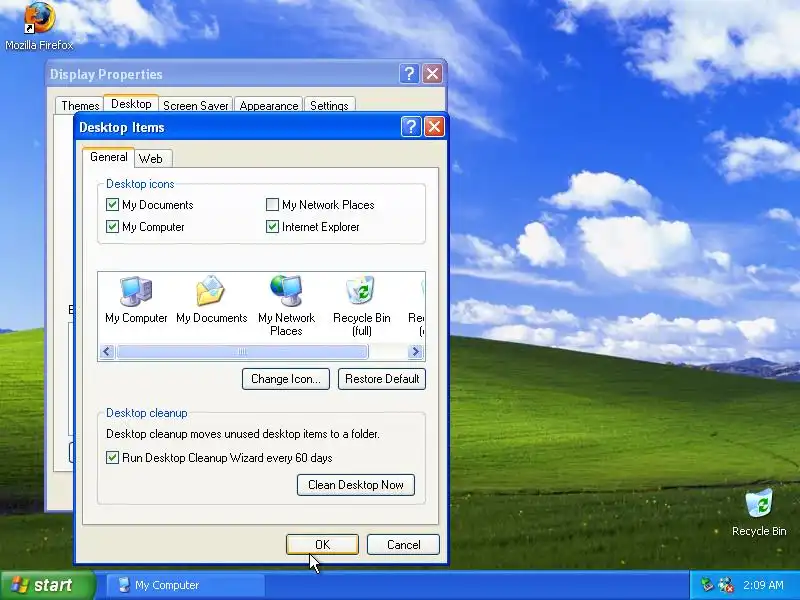This screenshot has height=600, width=800.
Task: Switch to My Computer taskbar window
Action: coord(186,585)
